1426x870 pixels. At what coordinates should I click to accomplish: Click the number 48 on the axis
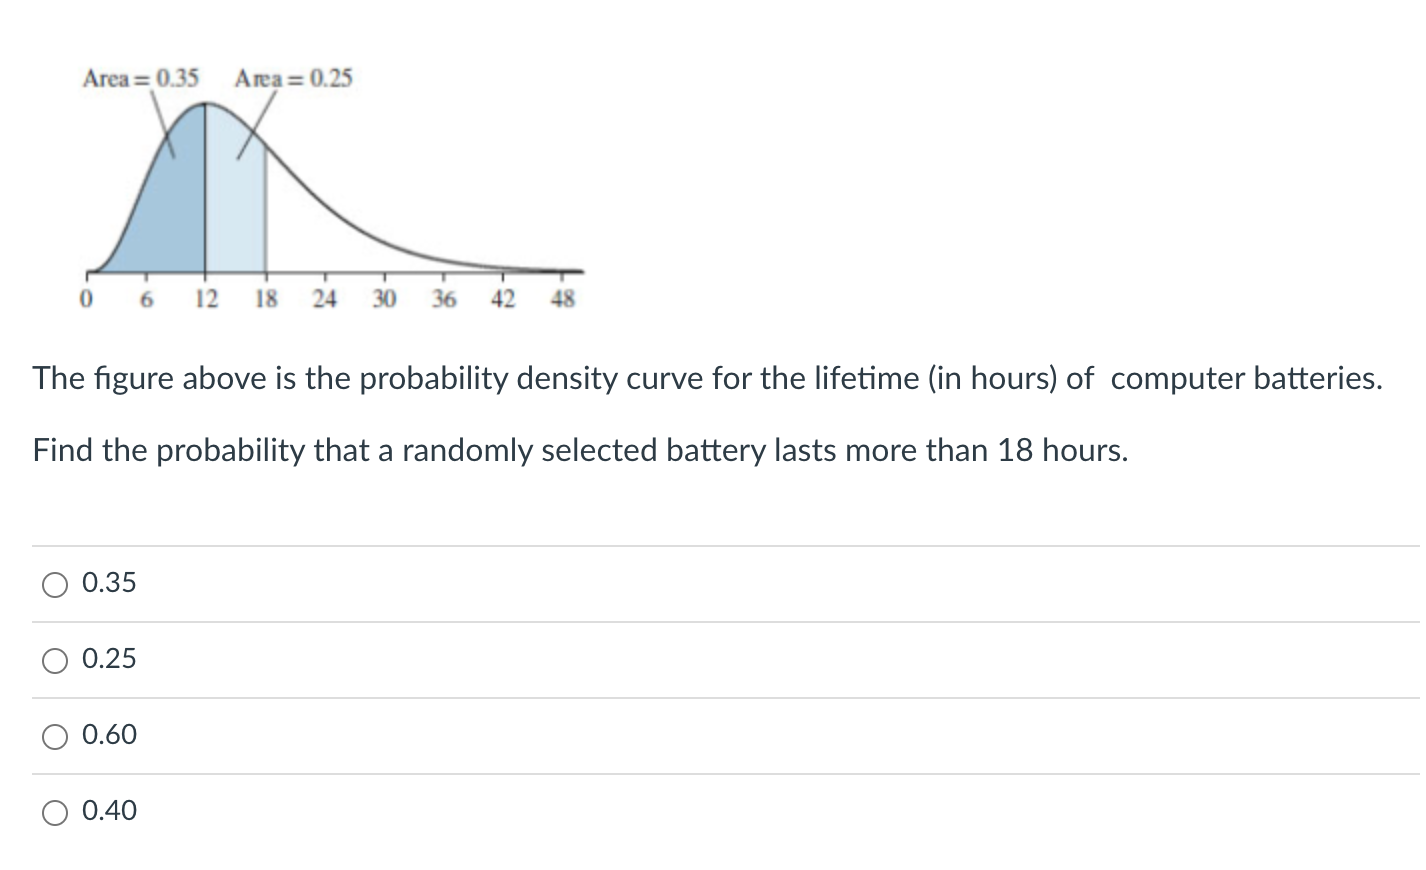tap(563, 297)
